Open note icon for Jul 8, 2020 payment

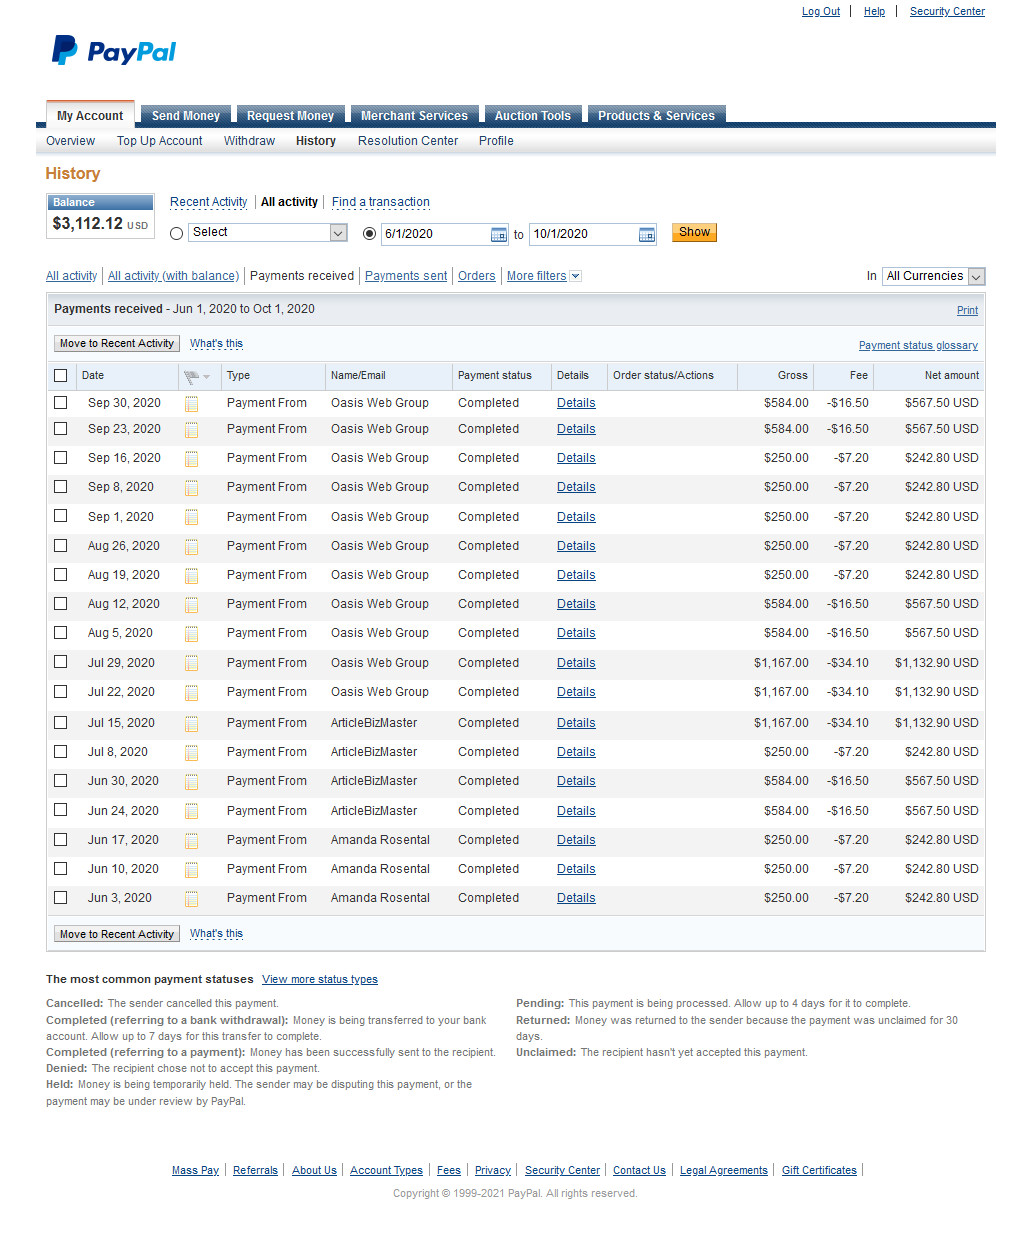coord(191,753)
